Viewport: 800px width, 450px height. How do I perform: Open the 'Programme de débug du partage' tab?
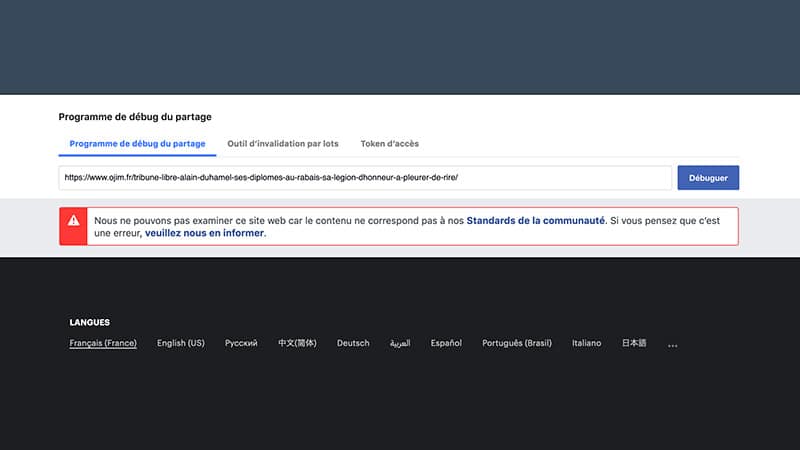click(137, 144)
